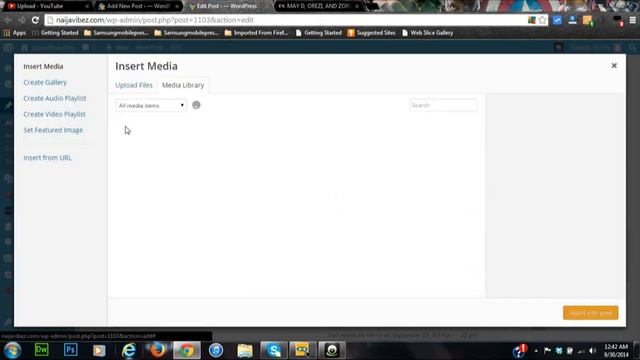Launch Photoshop from the taskbar
Screen dimensions: 640x360
71,350
